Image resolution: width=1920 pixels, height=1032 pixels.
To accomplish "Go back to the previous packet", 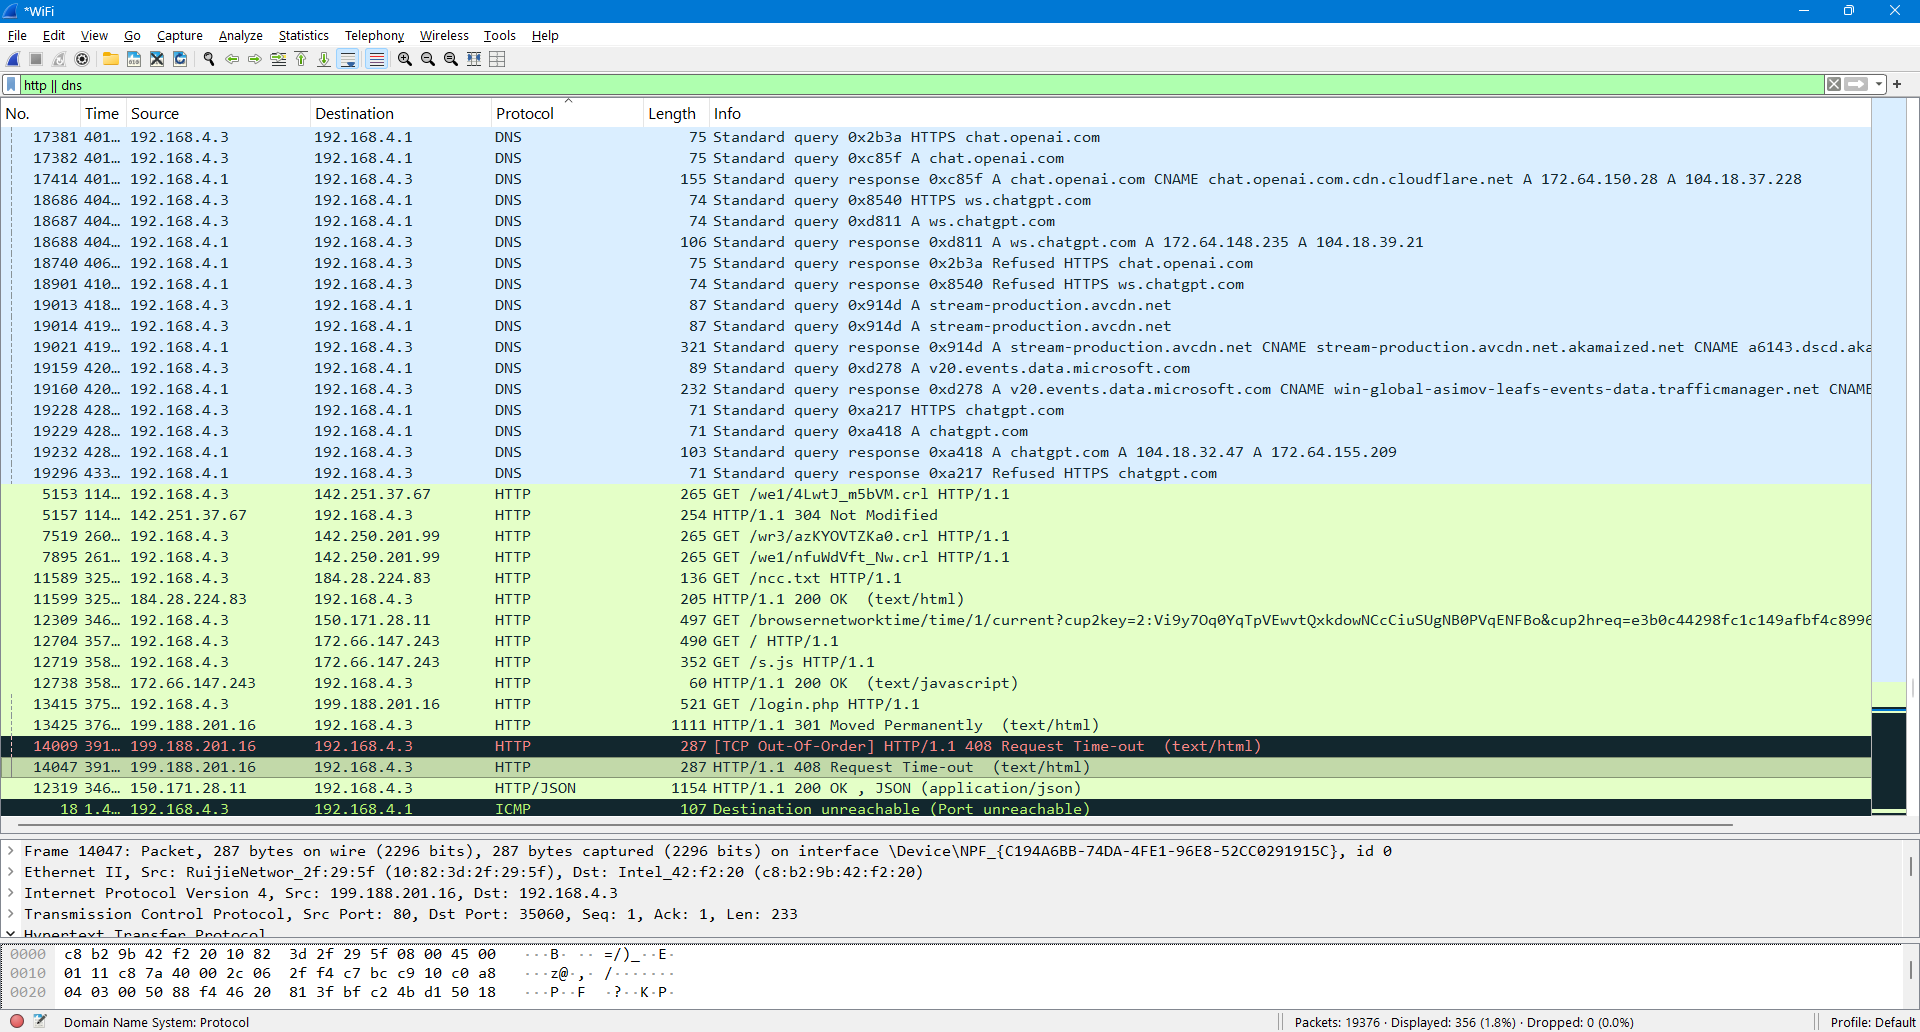I will click(232, 59).
